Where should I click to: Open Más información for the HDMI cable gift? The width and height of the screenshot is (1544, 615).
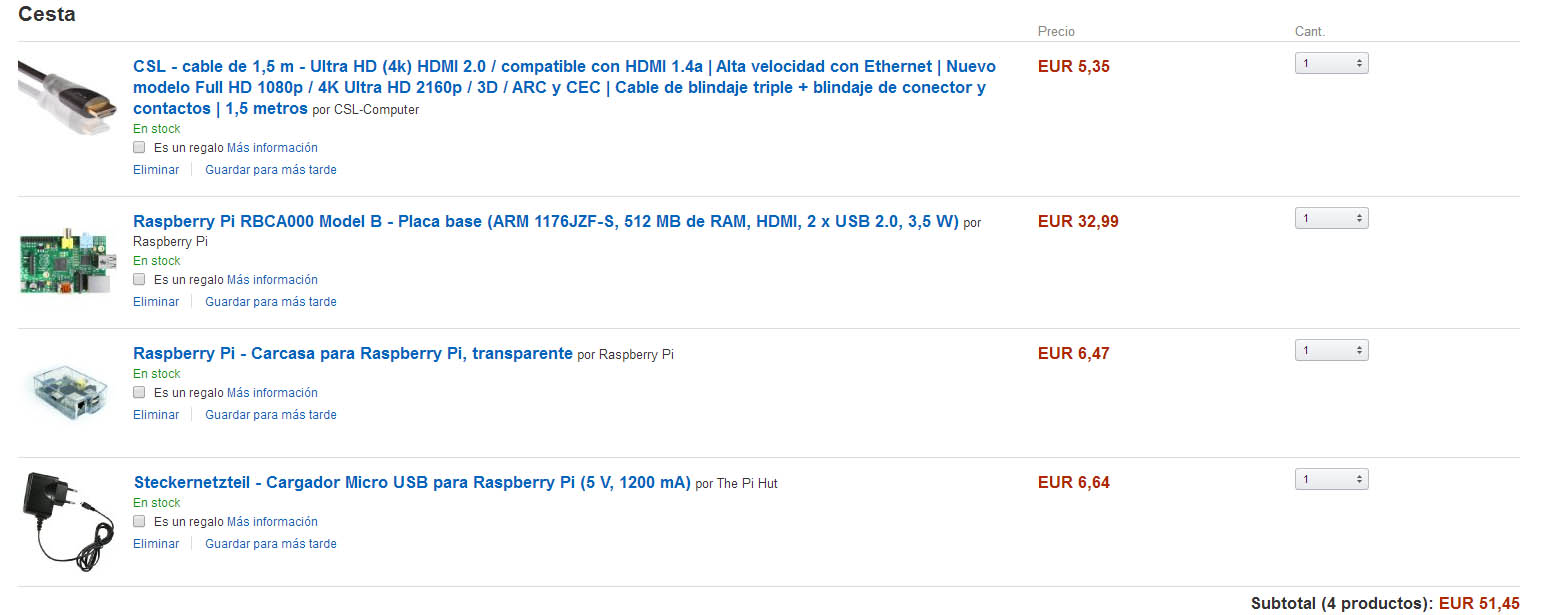coord(272,147)
